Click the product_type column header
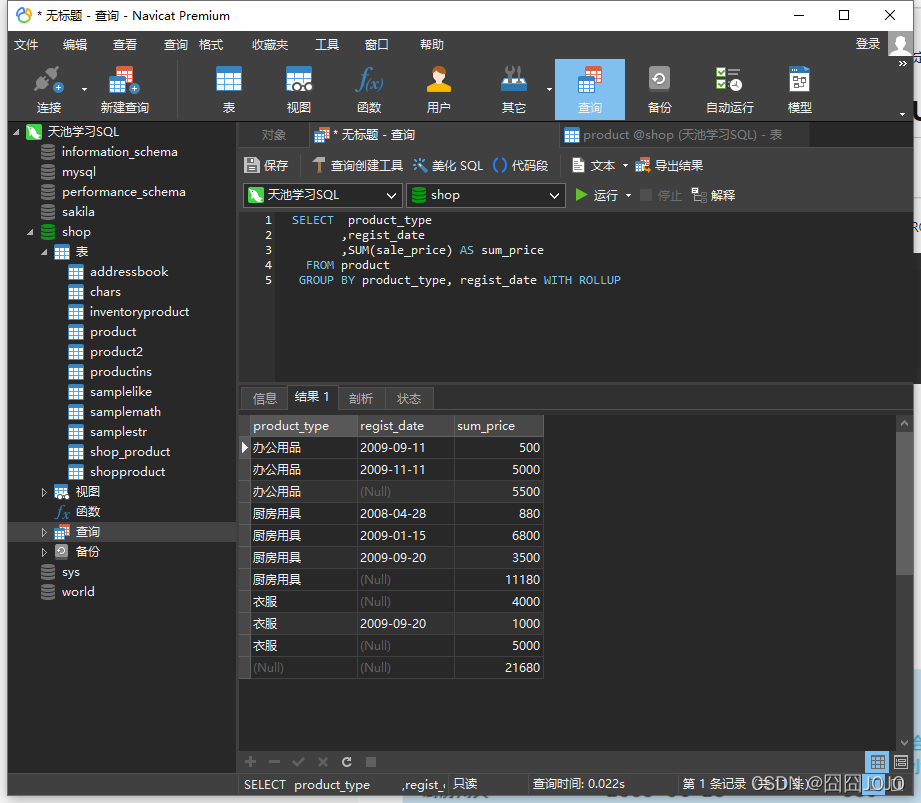 304,426
